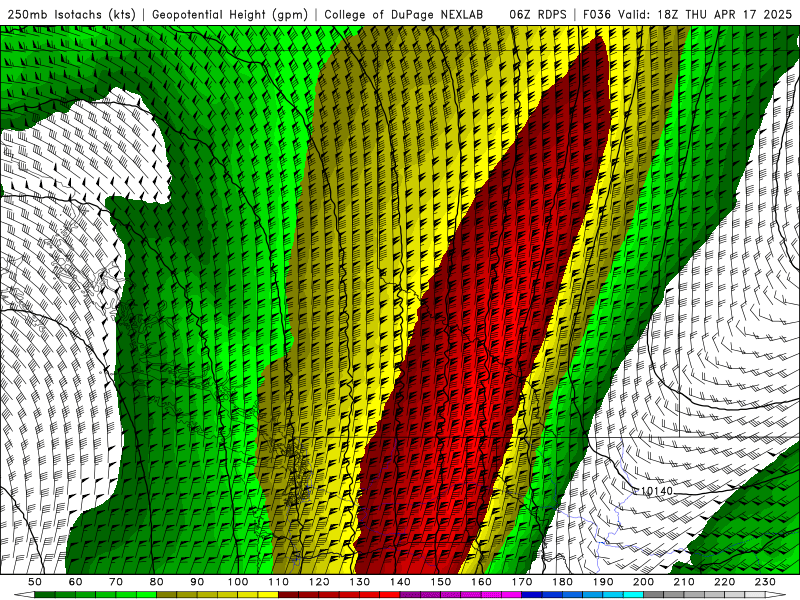This screenshot has width=800, height=600.
Task: Click the 230 value on the legend scale
Action: click(x=765, y=582)
